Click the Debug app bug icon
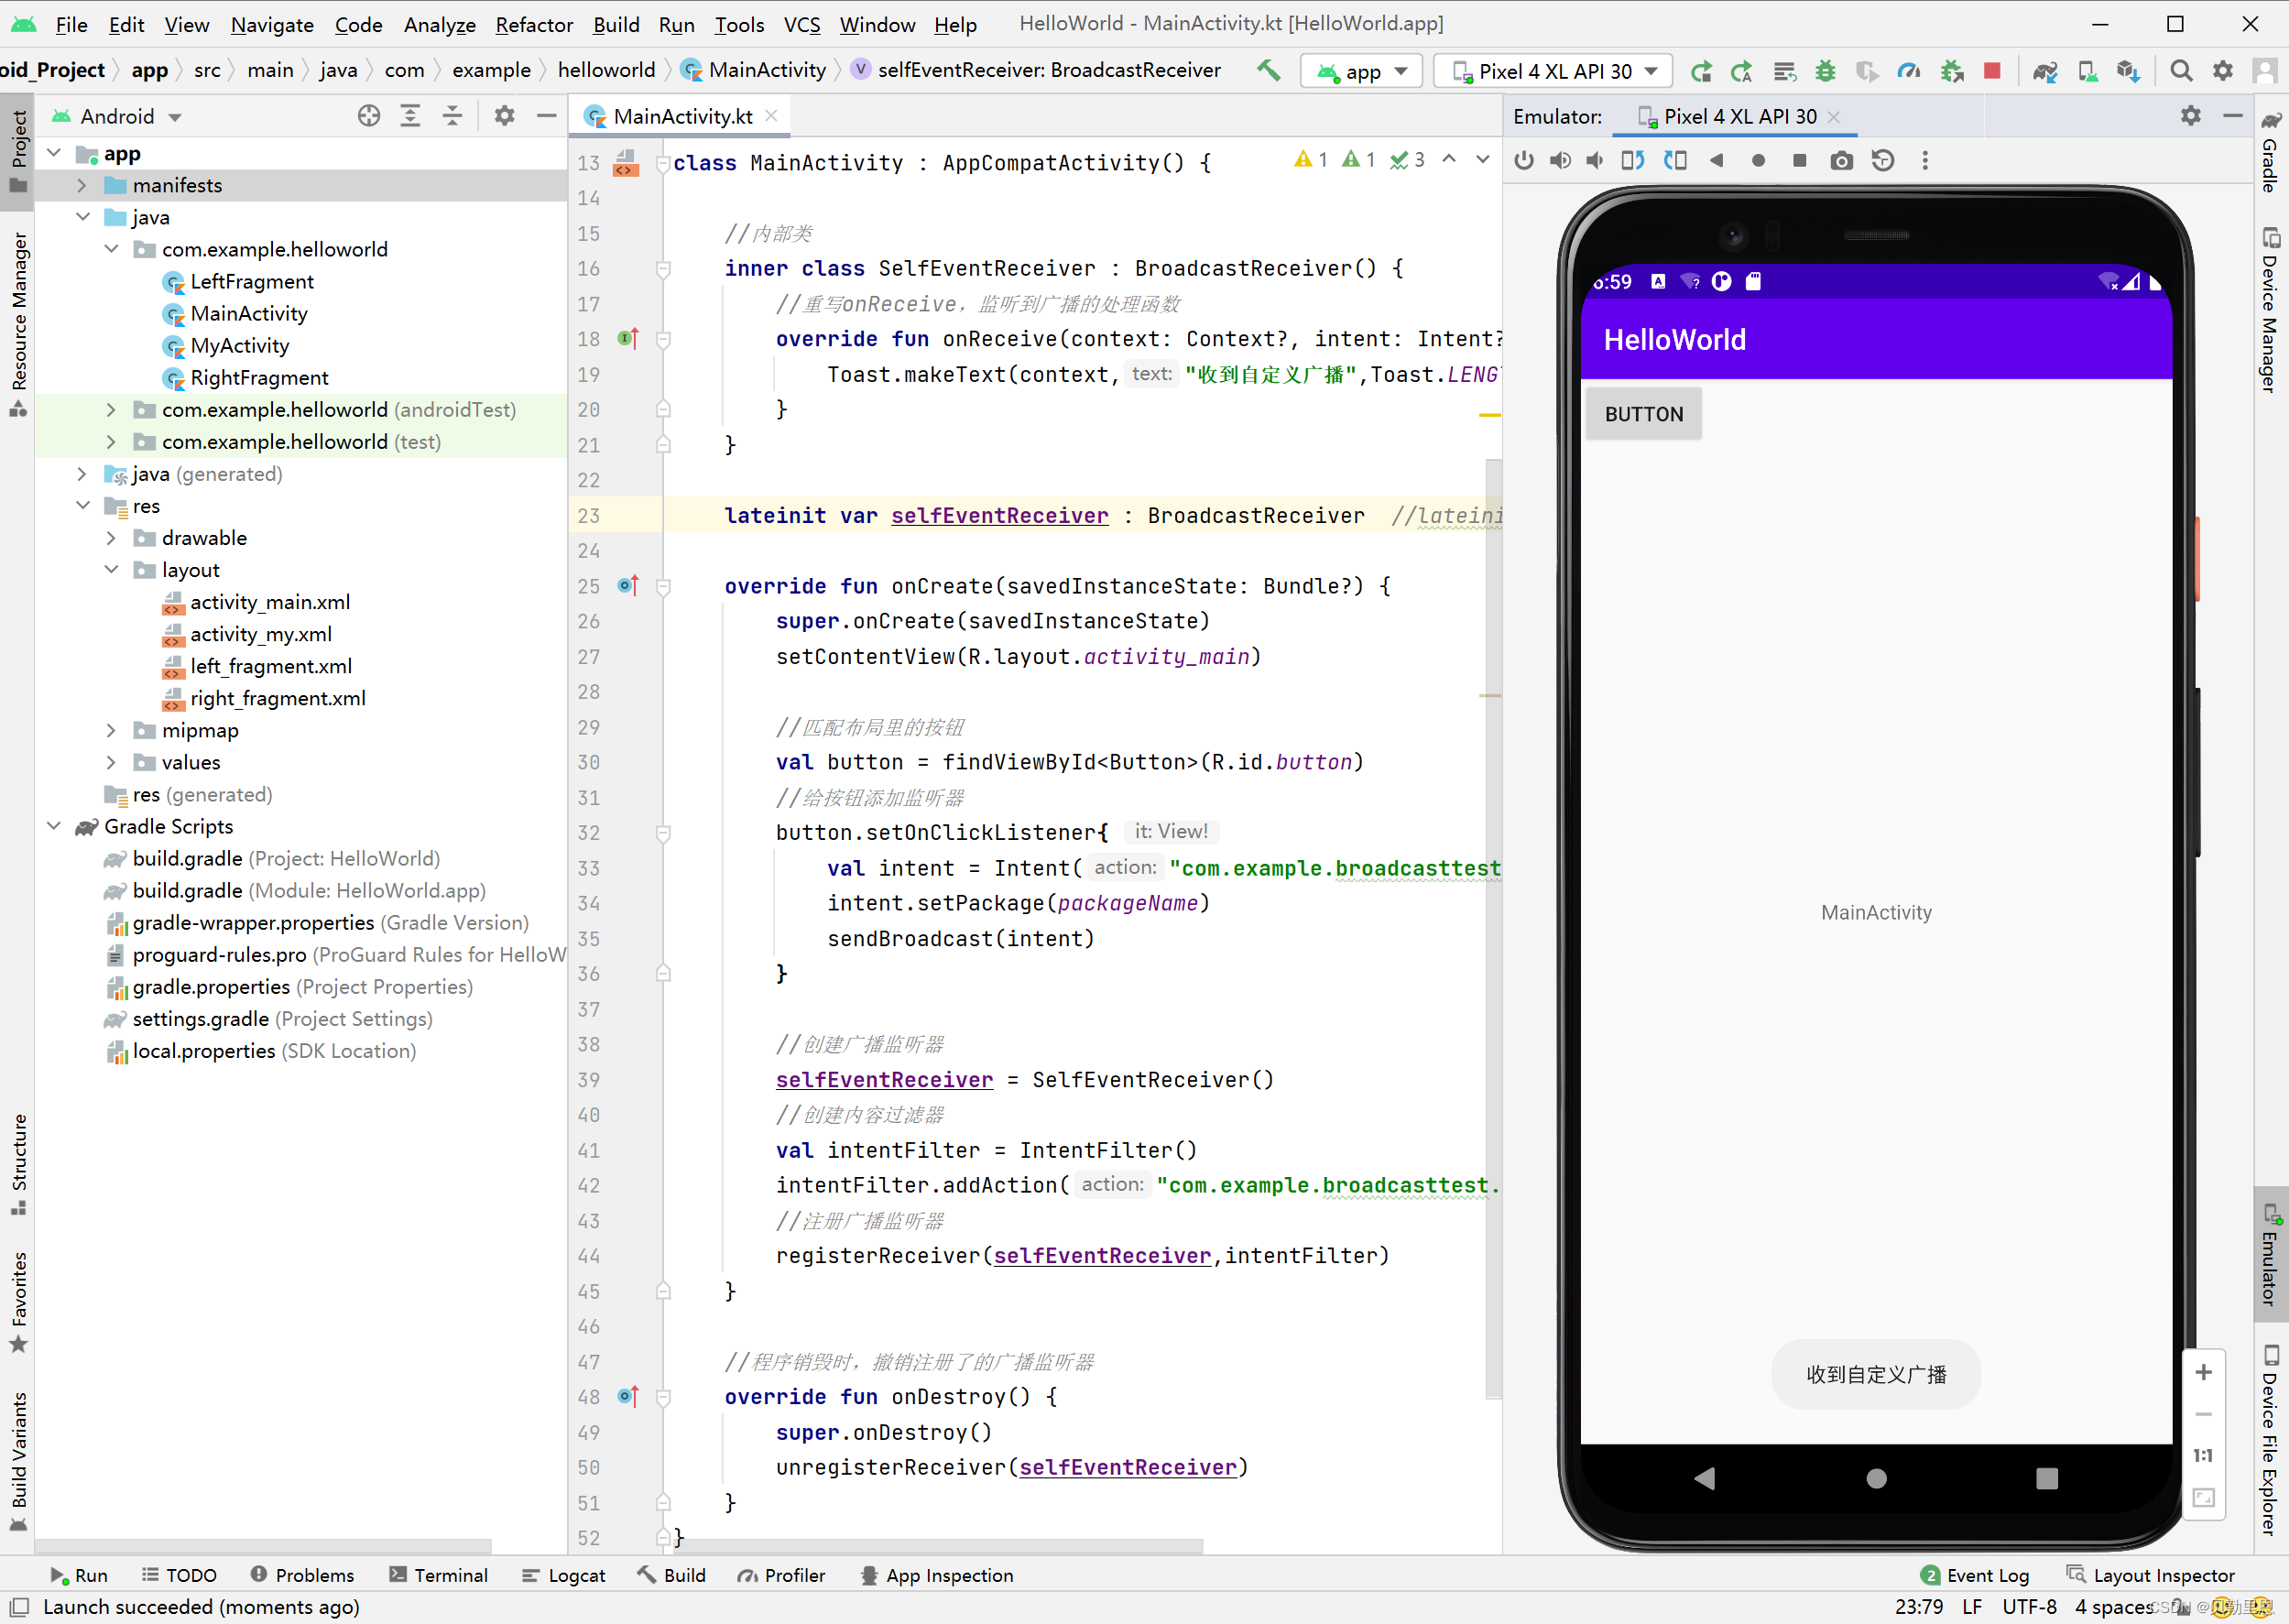This screenshot has height=1624, width=2289. 1825,70
